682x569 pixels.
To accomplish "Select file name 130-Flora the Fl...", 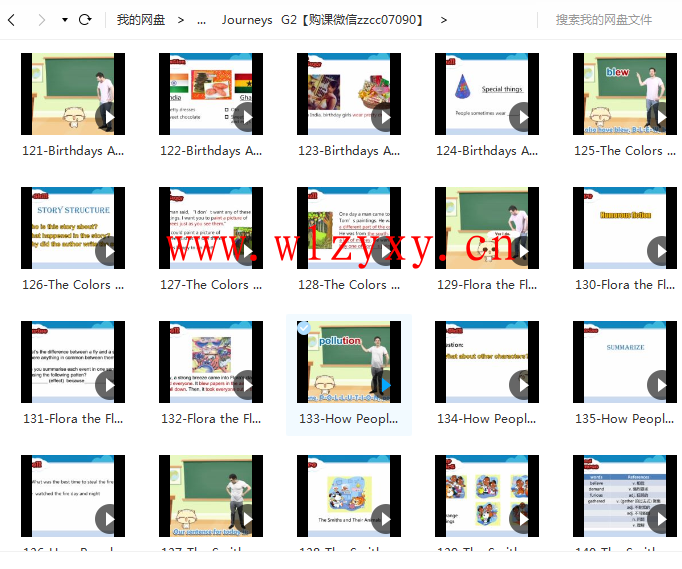I will pyautogui.click(x=625, y=284).
